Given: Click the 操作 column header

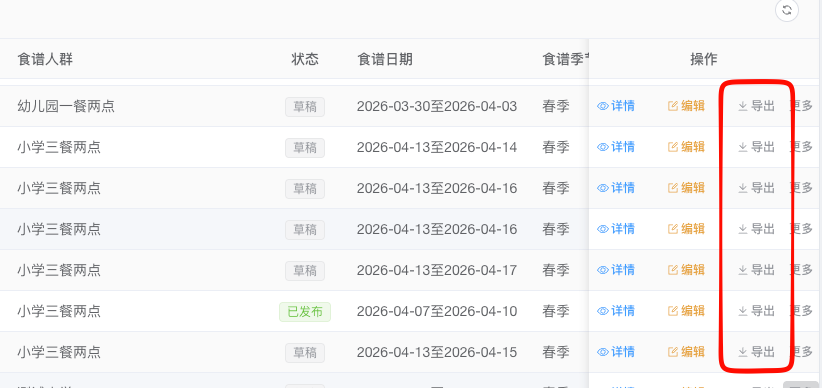Looking at the screenshot, I should tap(704, 59).
